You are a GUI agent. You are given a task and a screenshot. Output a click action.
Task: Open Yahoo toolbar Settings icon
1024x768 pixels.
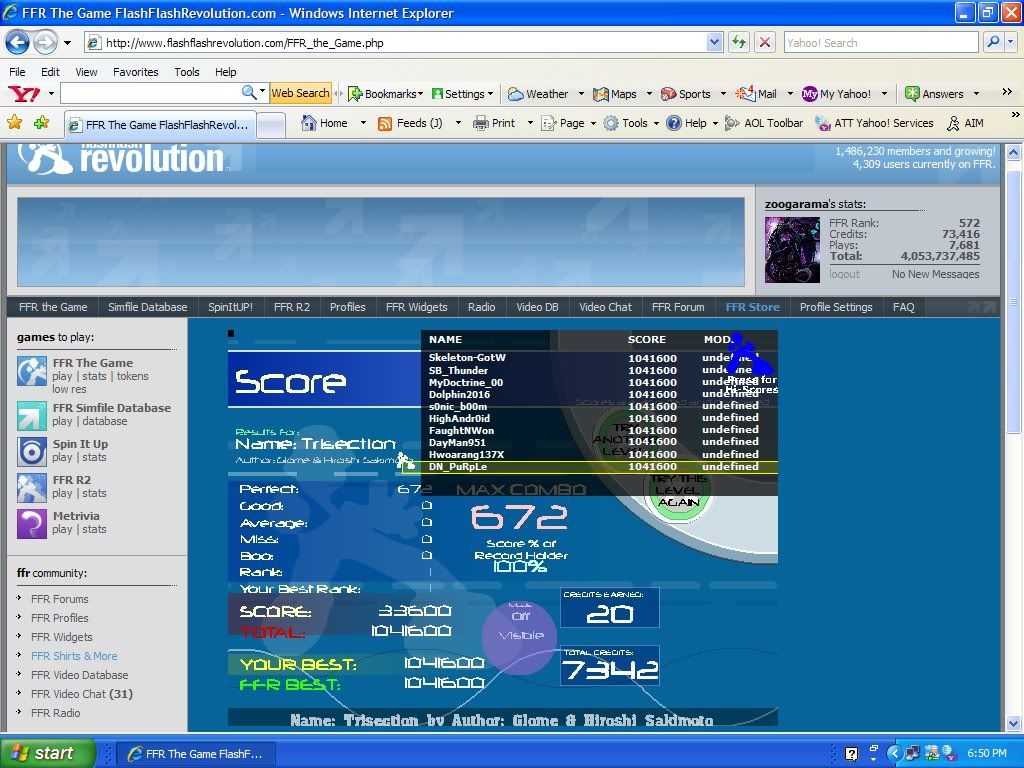[x=438, y=94]
